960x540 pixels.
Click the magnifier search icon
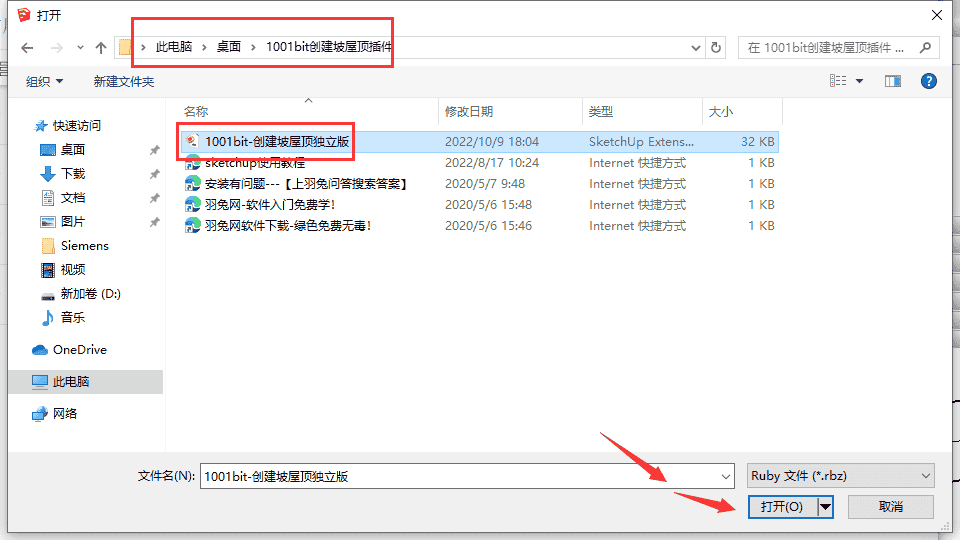click(926, 47)
